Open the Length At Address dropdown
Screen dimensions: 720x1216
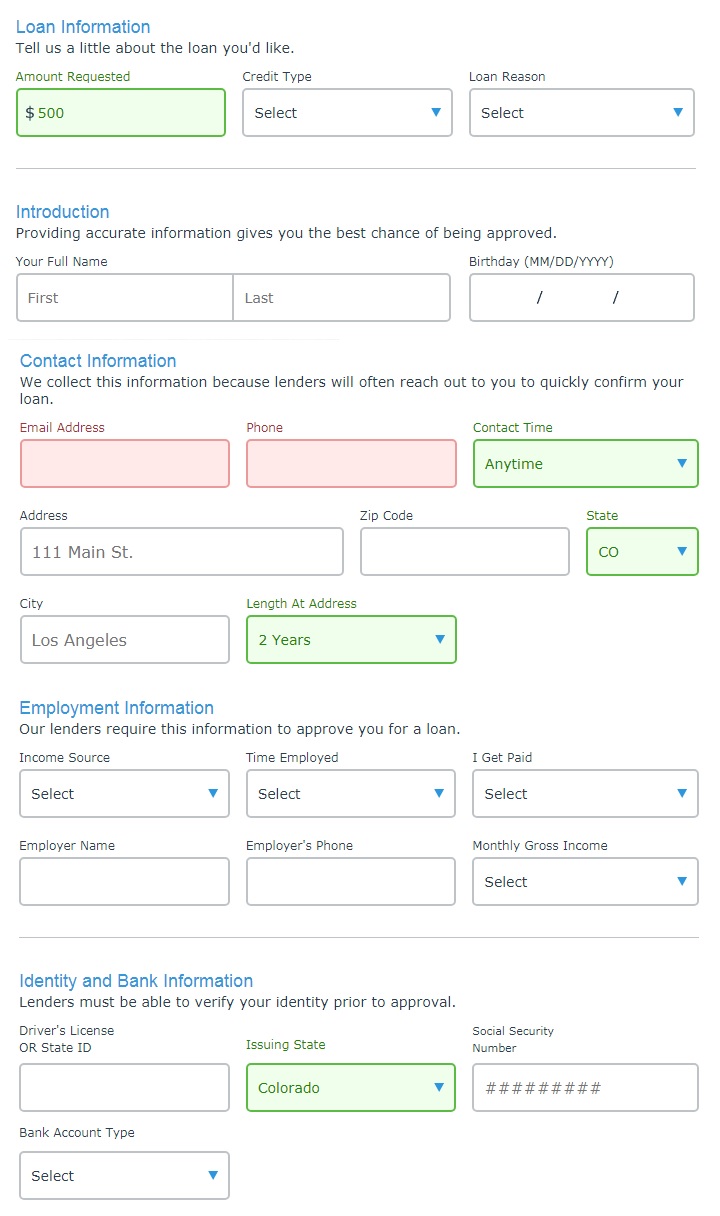click(x=351, y=640)
